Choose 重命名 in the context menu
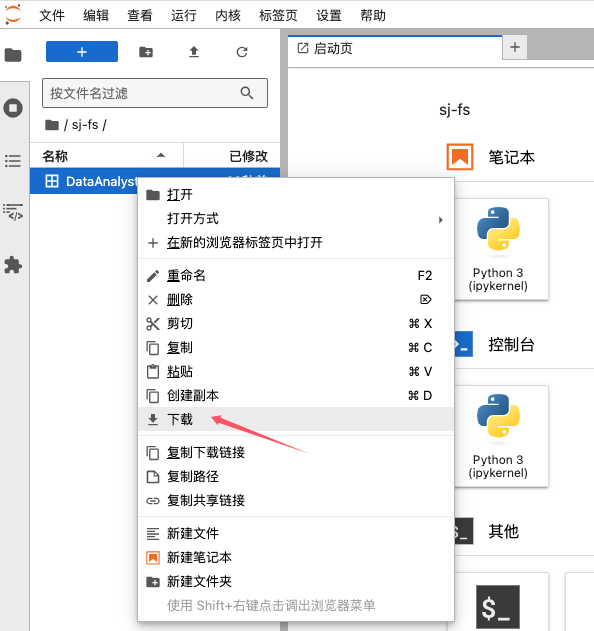Viewport: 594px width, 631px height. point(296,276)
